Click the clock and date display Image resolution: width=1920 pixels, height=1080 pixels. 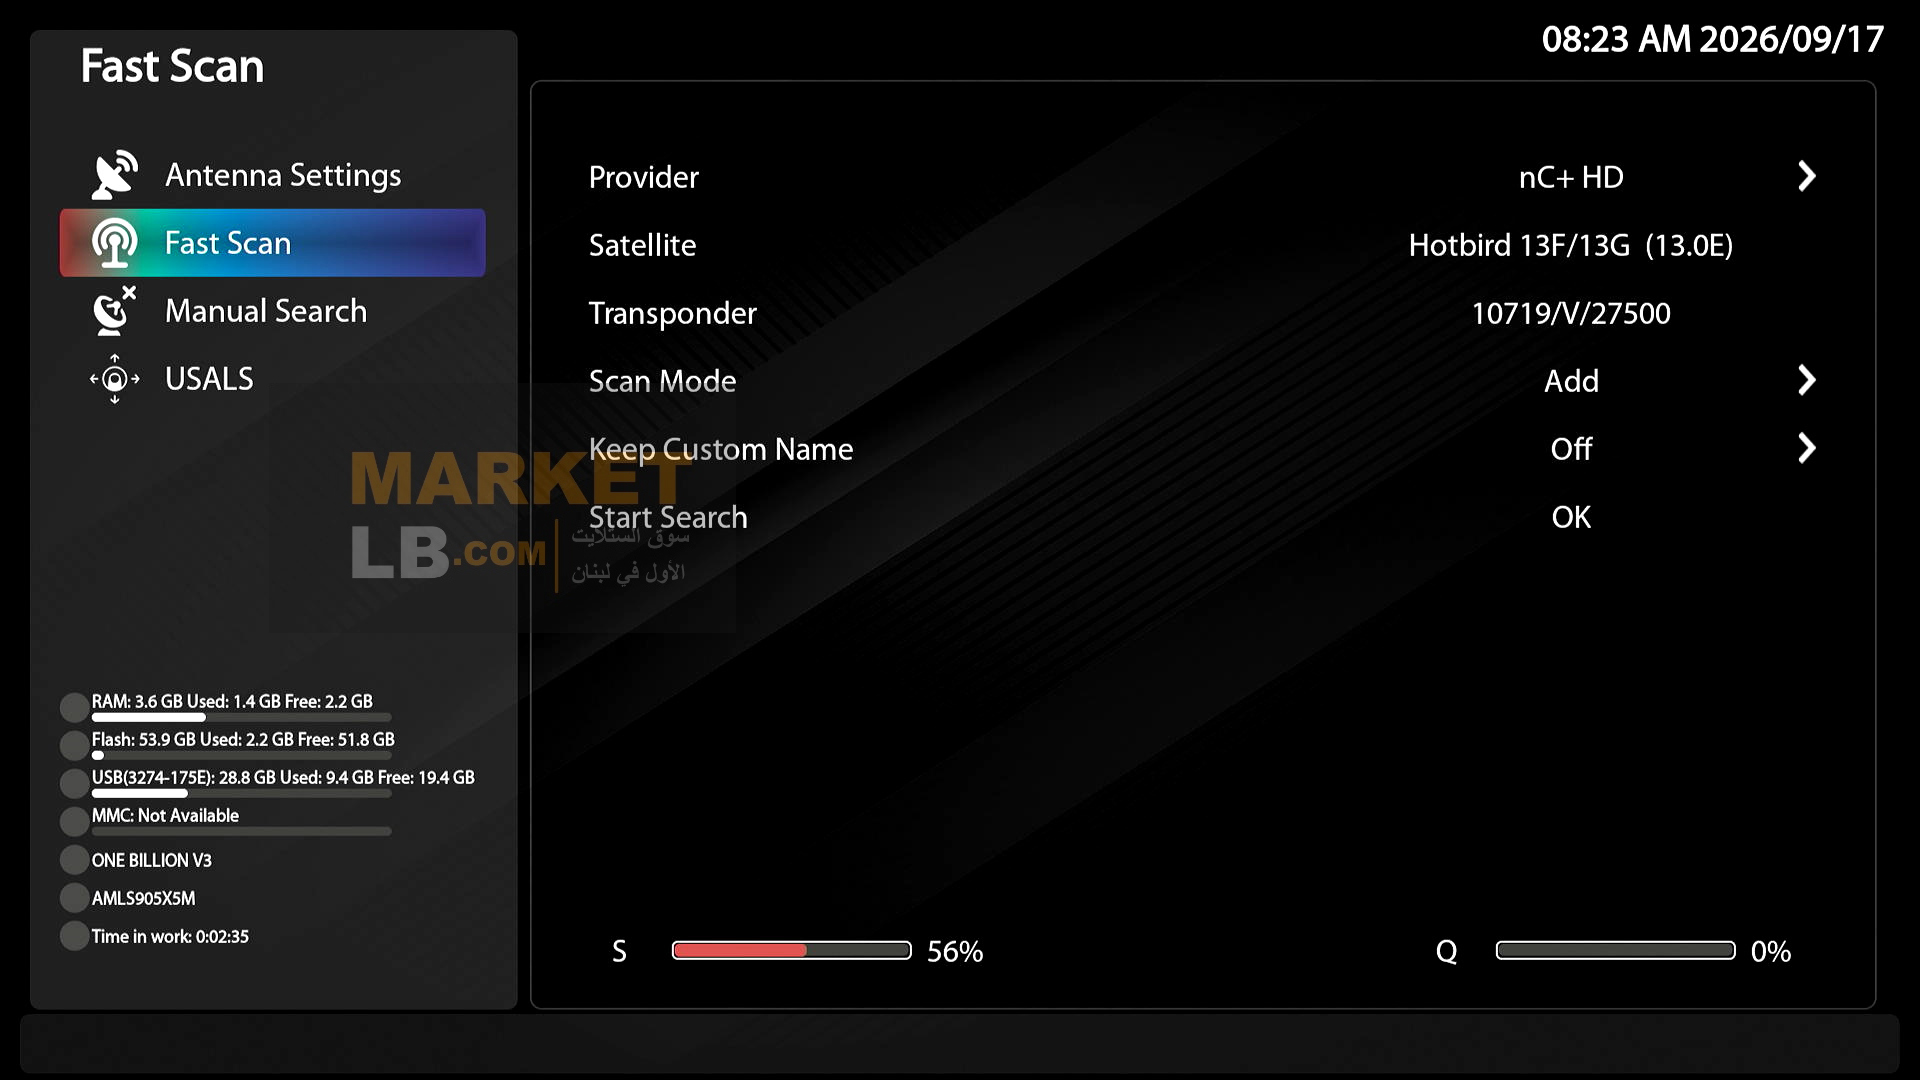click(1712, 39)
